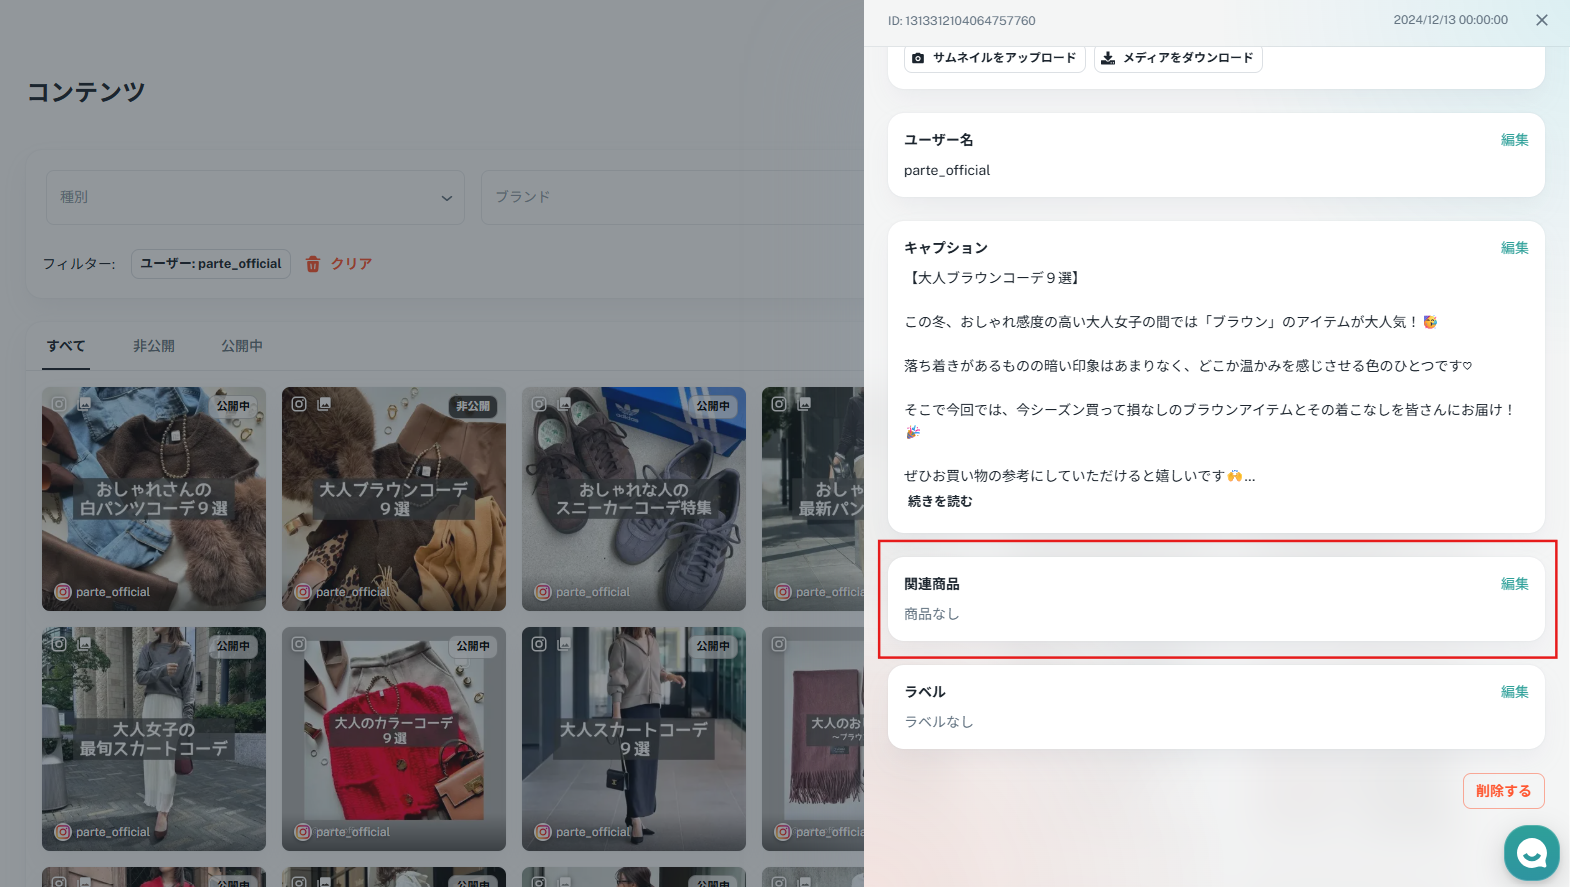Edit the ユーザー名 section
The height and width of the screenshot is (887, 1570).
pos(1514,140)
